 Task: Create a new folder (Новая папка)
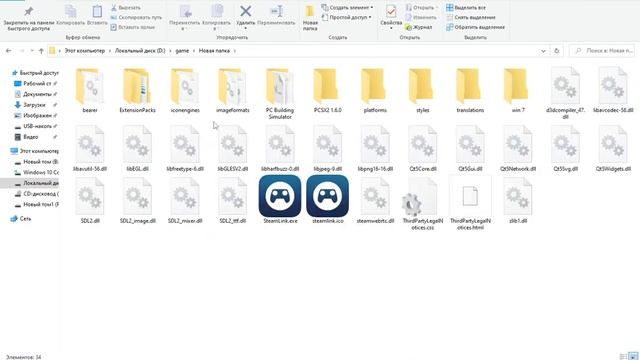click(310, 18)
